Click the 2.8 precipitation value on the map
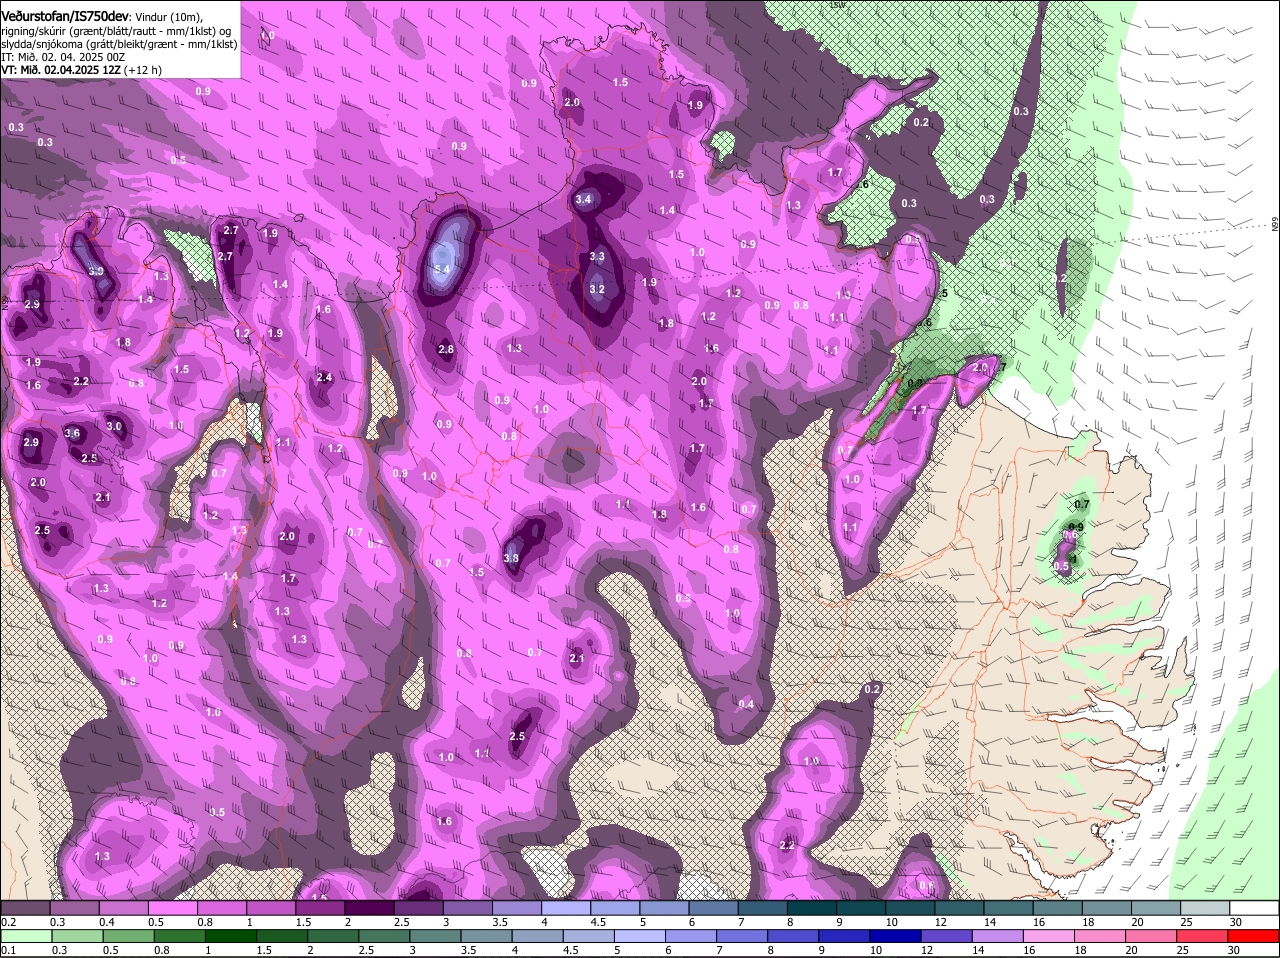Screen dimensions: 1280x958 tap(446, 350)
